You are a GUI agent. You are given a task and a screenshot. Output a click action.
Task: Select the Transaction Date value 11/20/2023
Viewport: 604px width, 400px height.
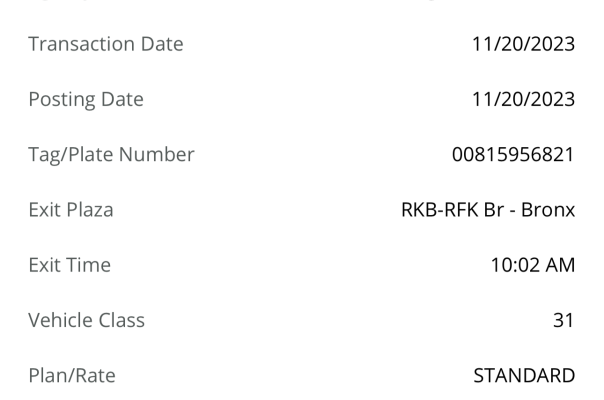[523, 44]
